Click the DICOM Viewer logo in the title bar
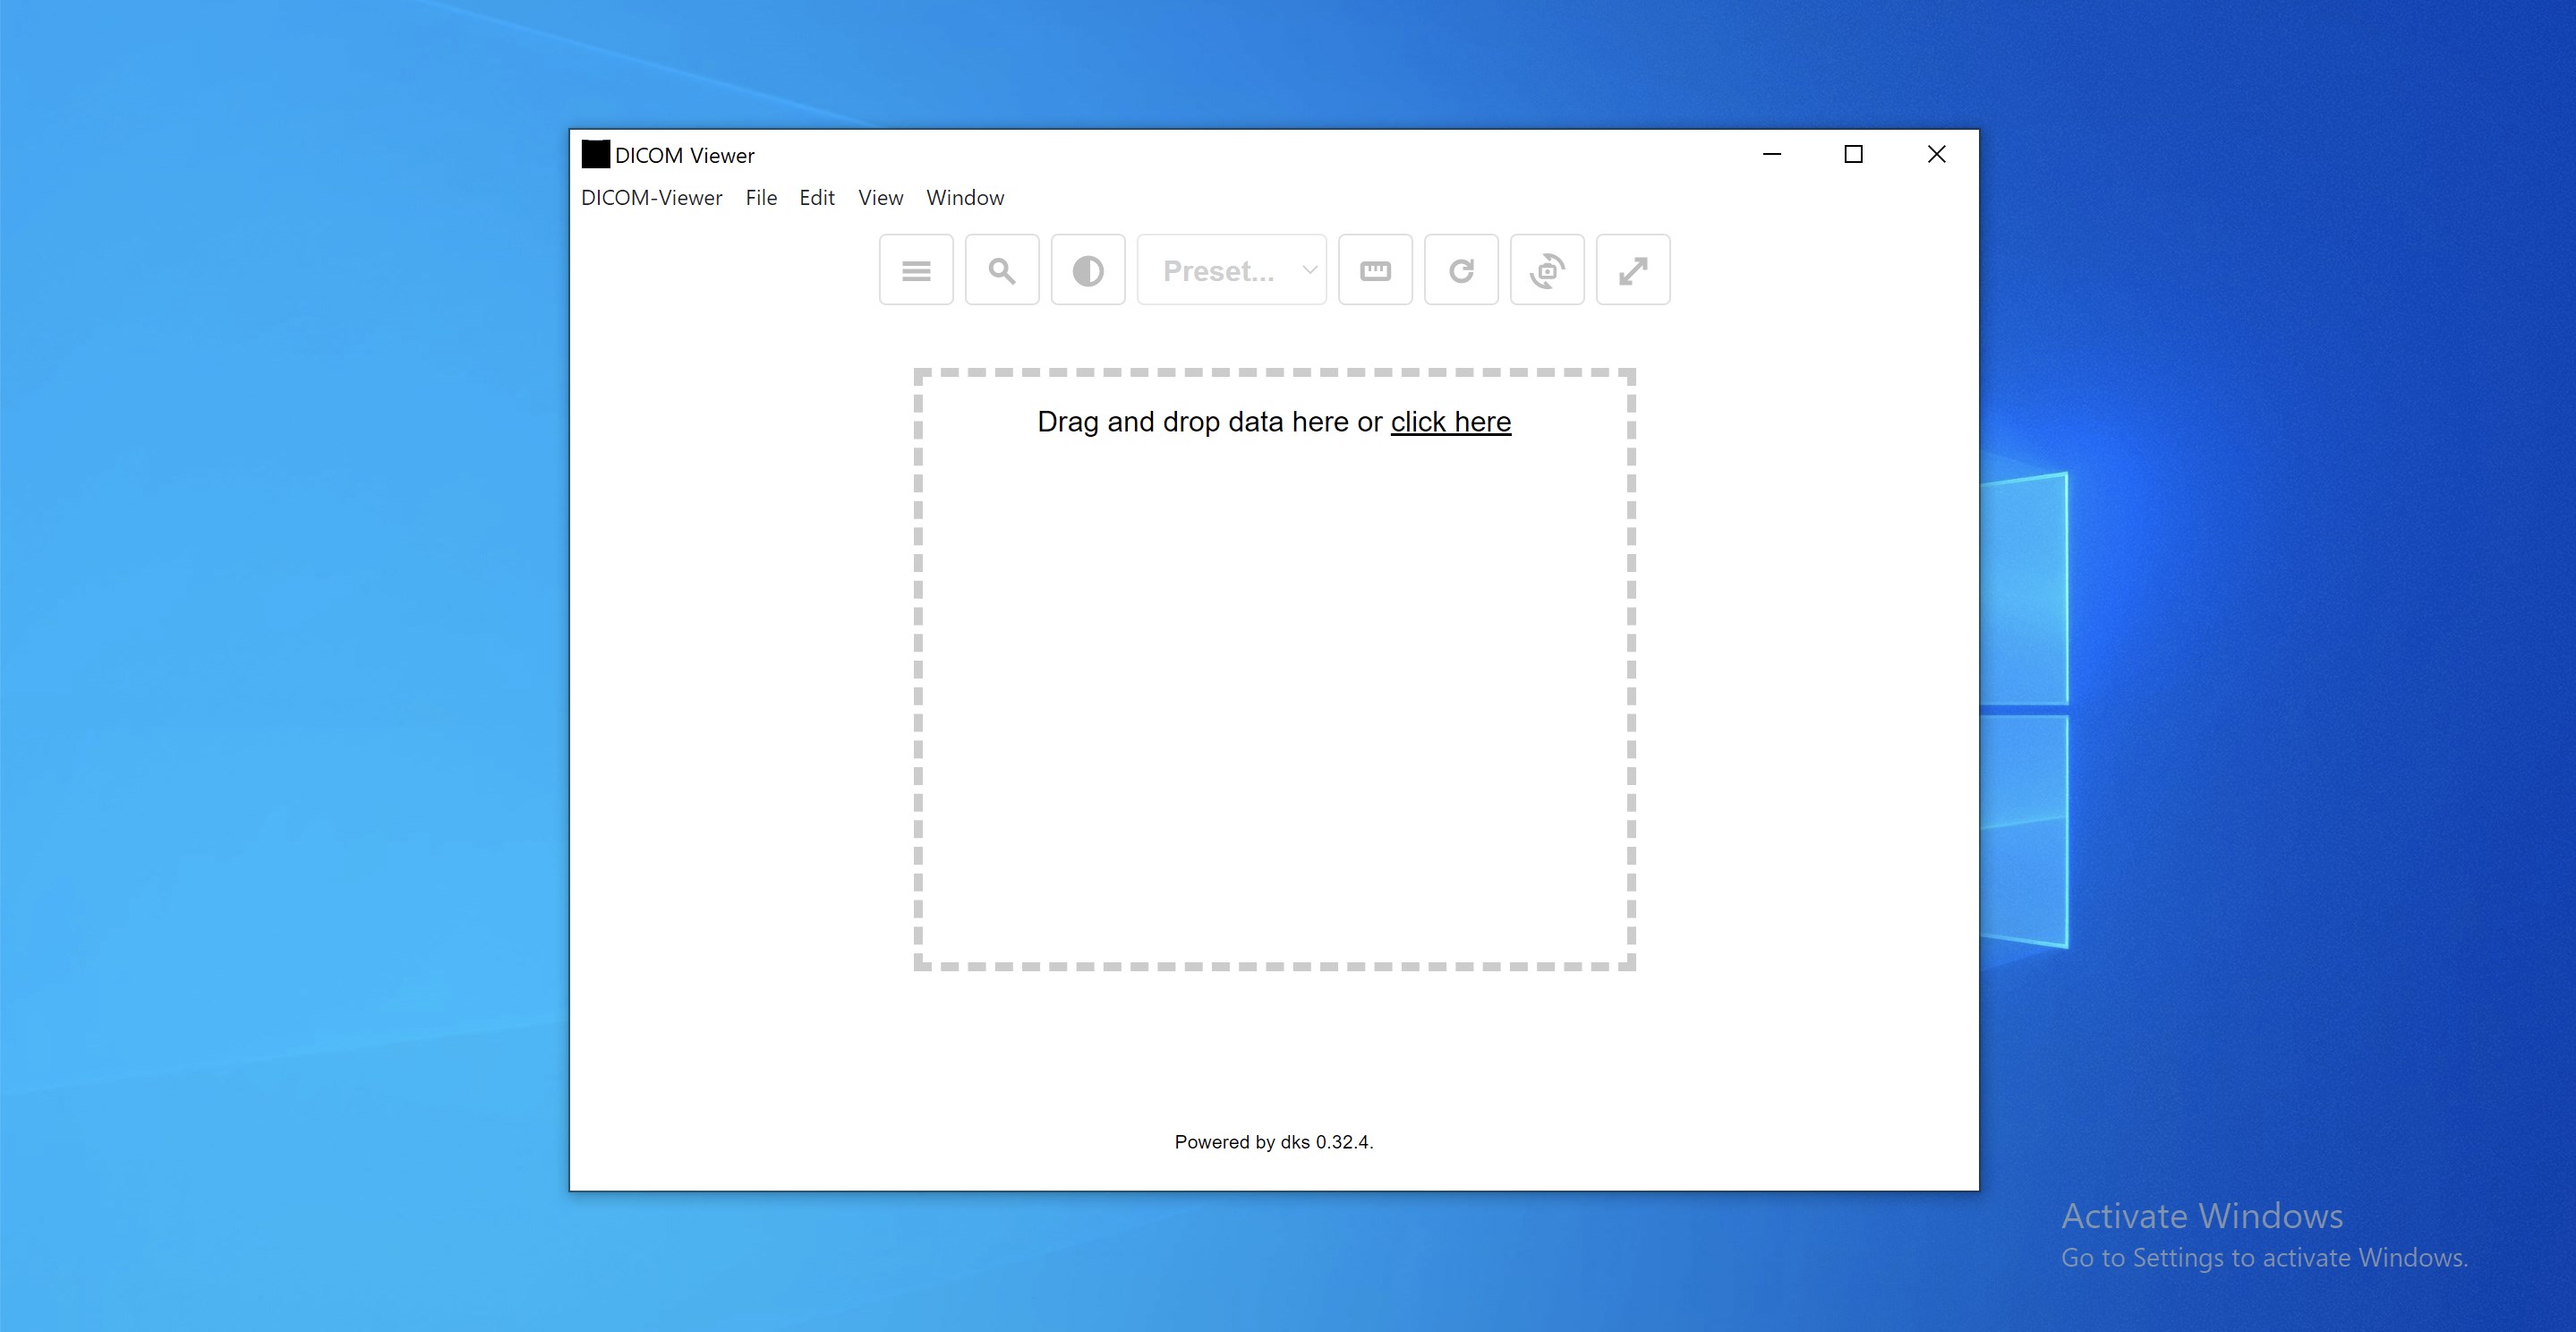 [x=595, y=154]
